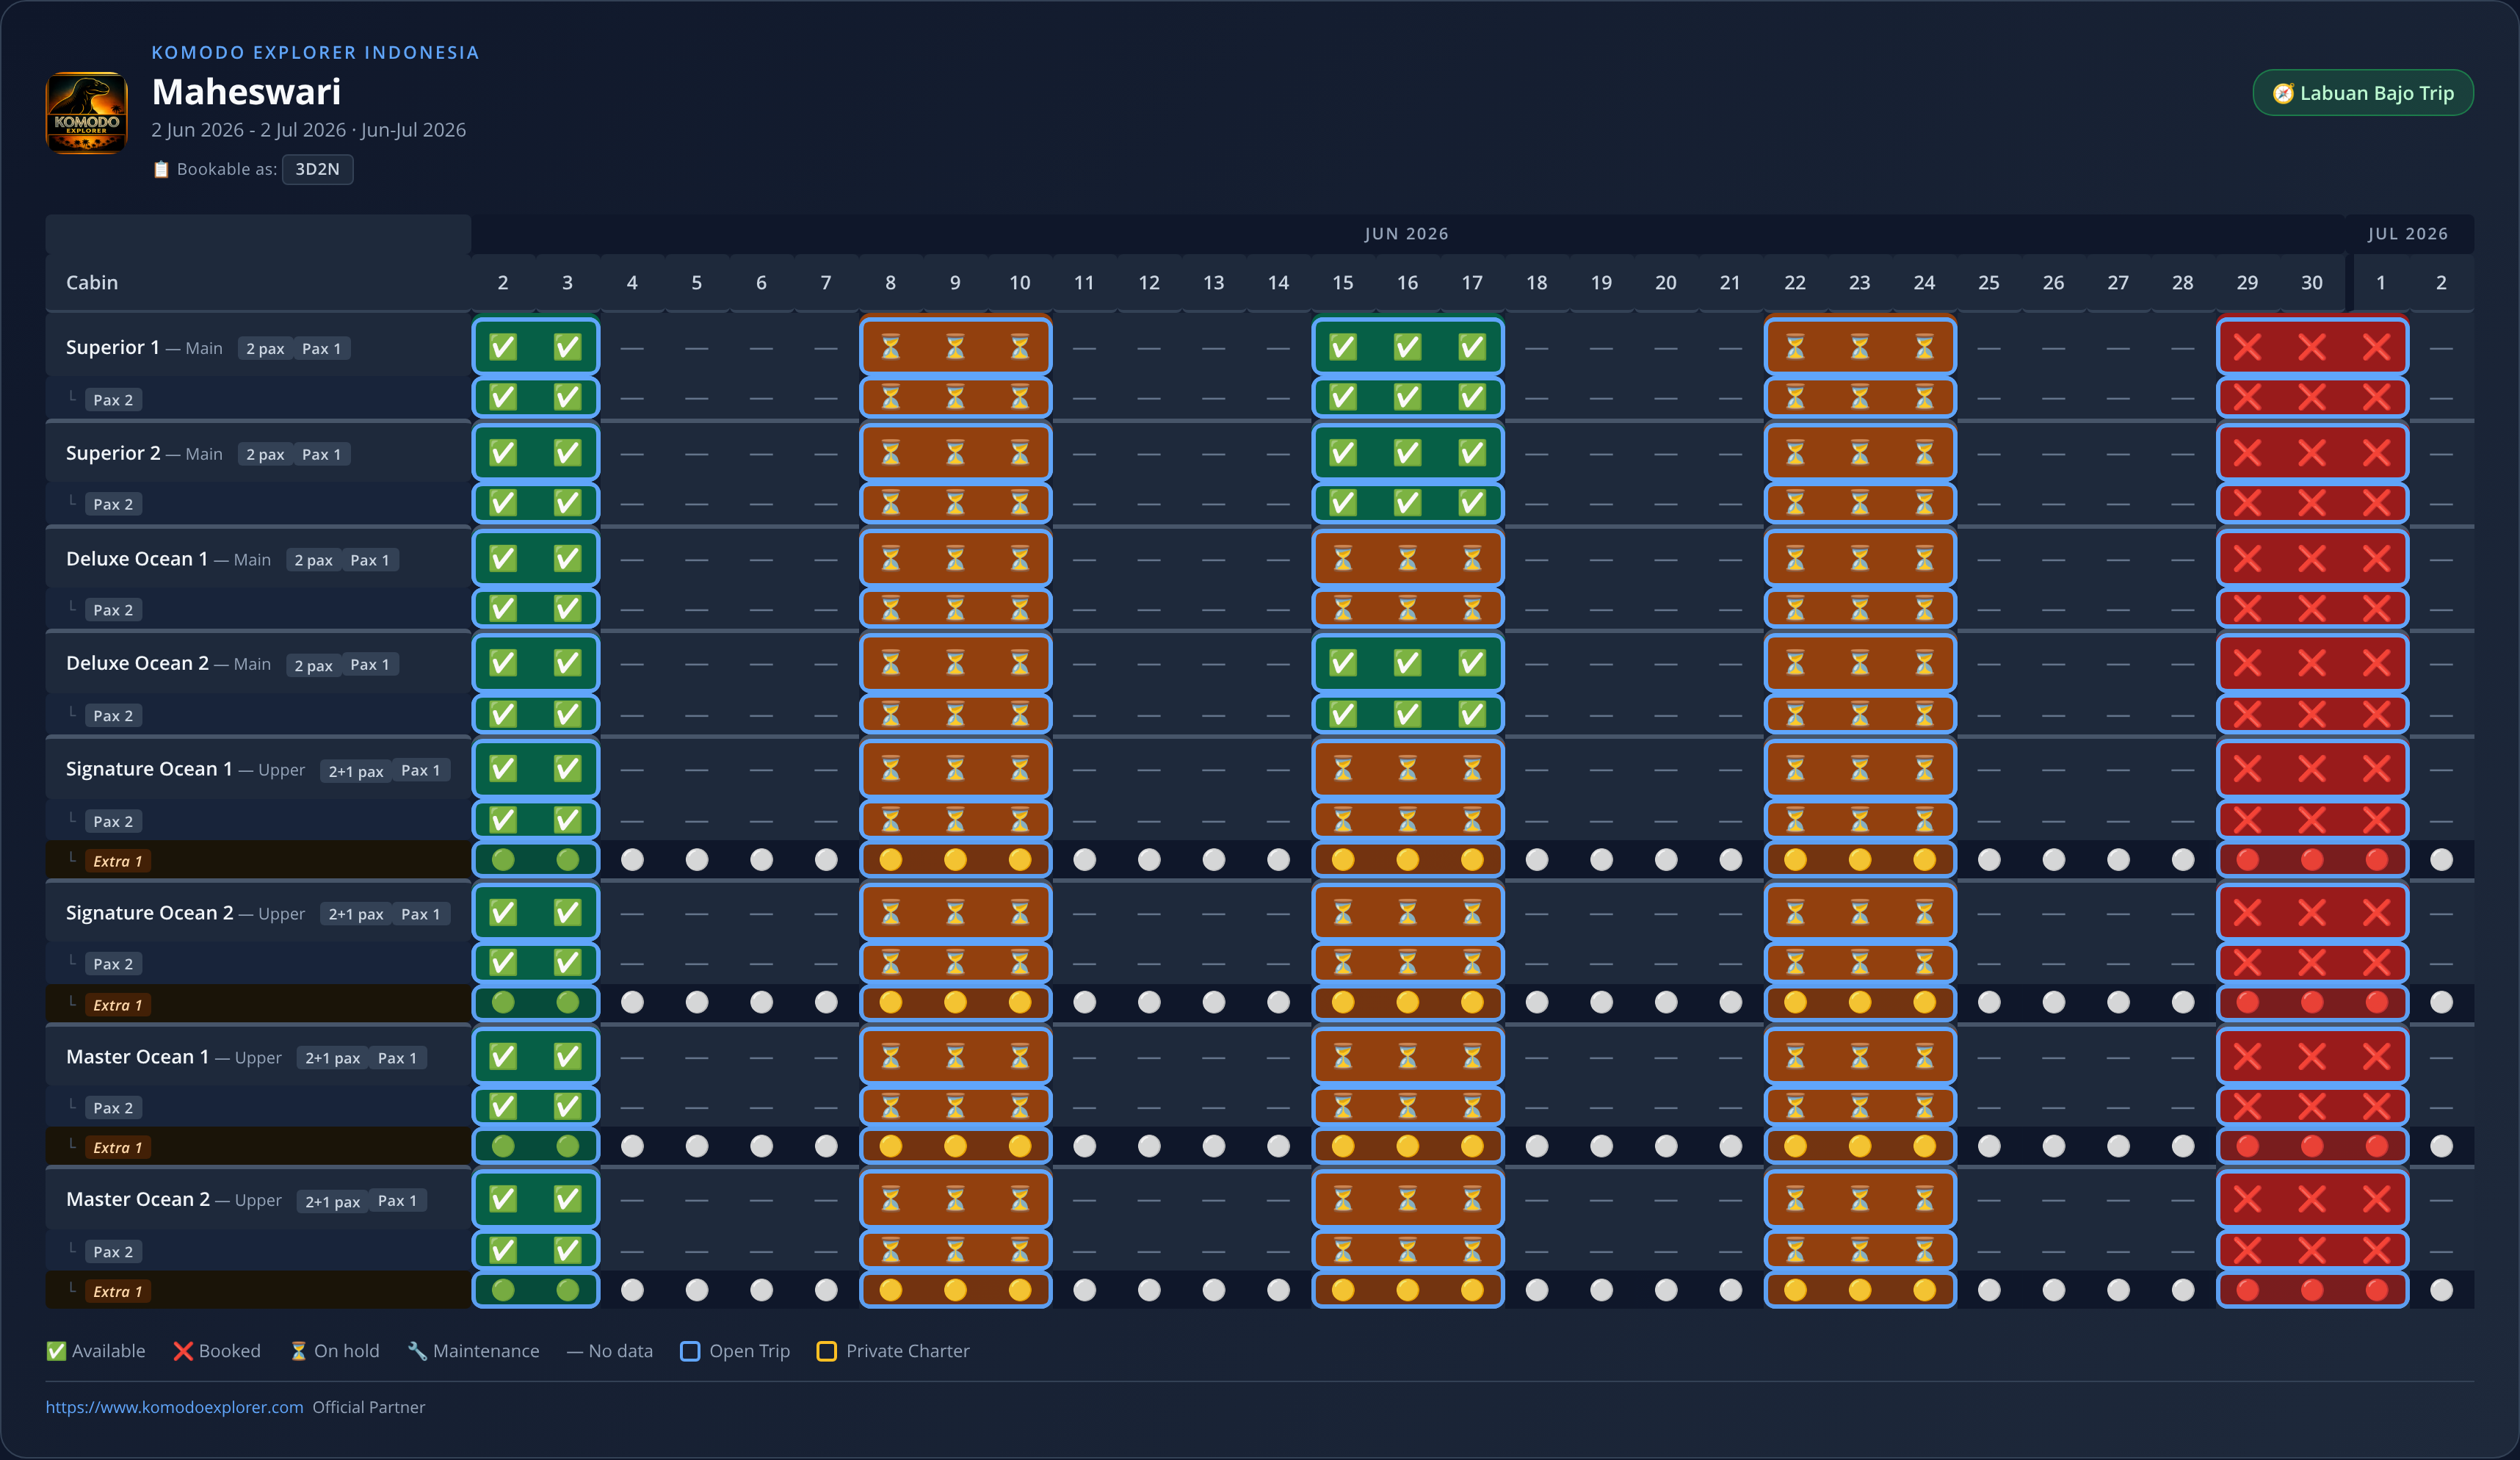The height and width of the screenshot is (1460, 2520).
Task: Click the red dot for Signature Ocean 2 Extra 1 on June 29
Action: (2247, 1002)
